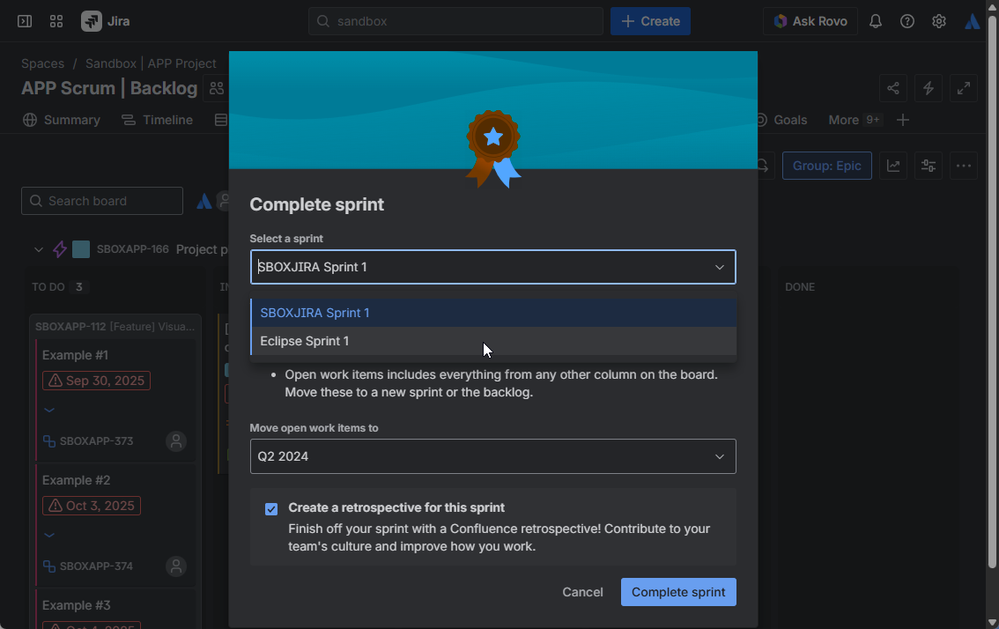
Task: Expand the Example #1 card chevron
Action: click(49, 410)
